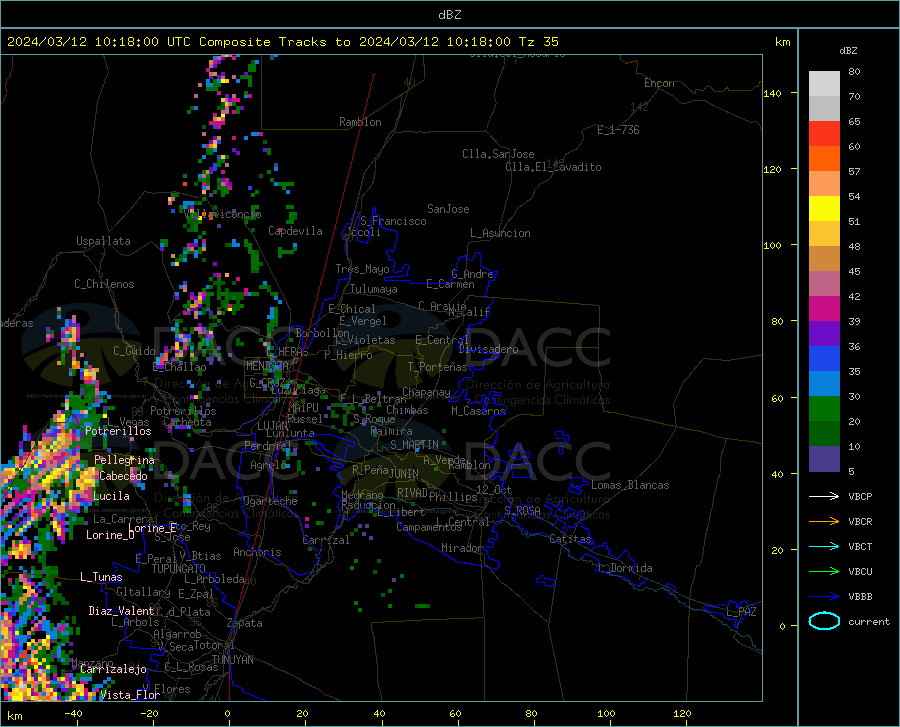This screenshot has width=900, height=727.
Task: Click the L_Asuncion label
Action: pos(500,233)
